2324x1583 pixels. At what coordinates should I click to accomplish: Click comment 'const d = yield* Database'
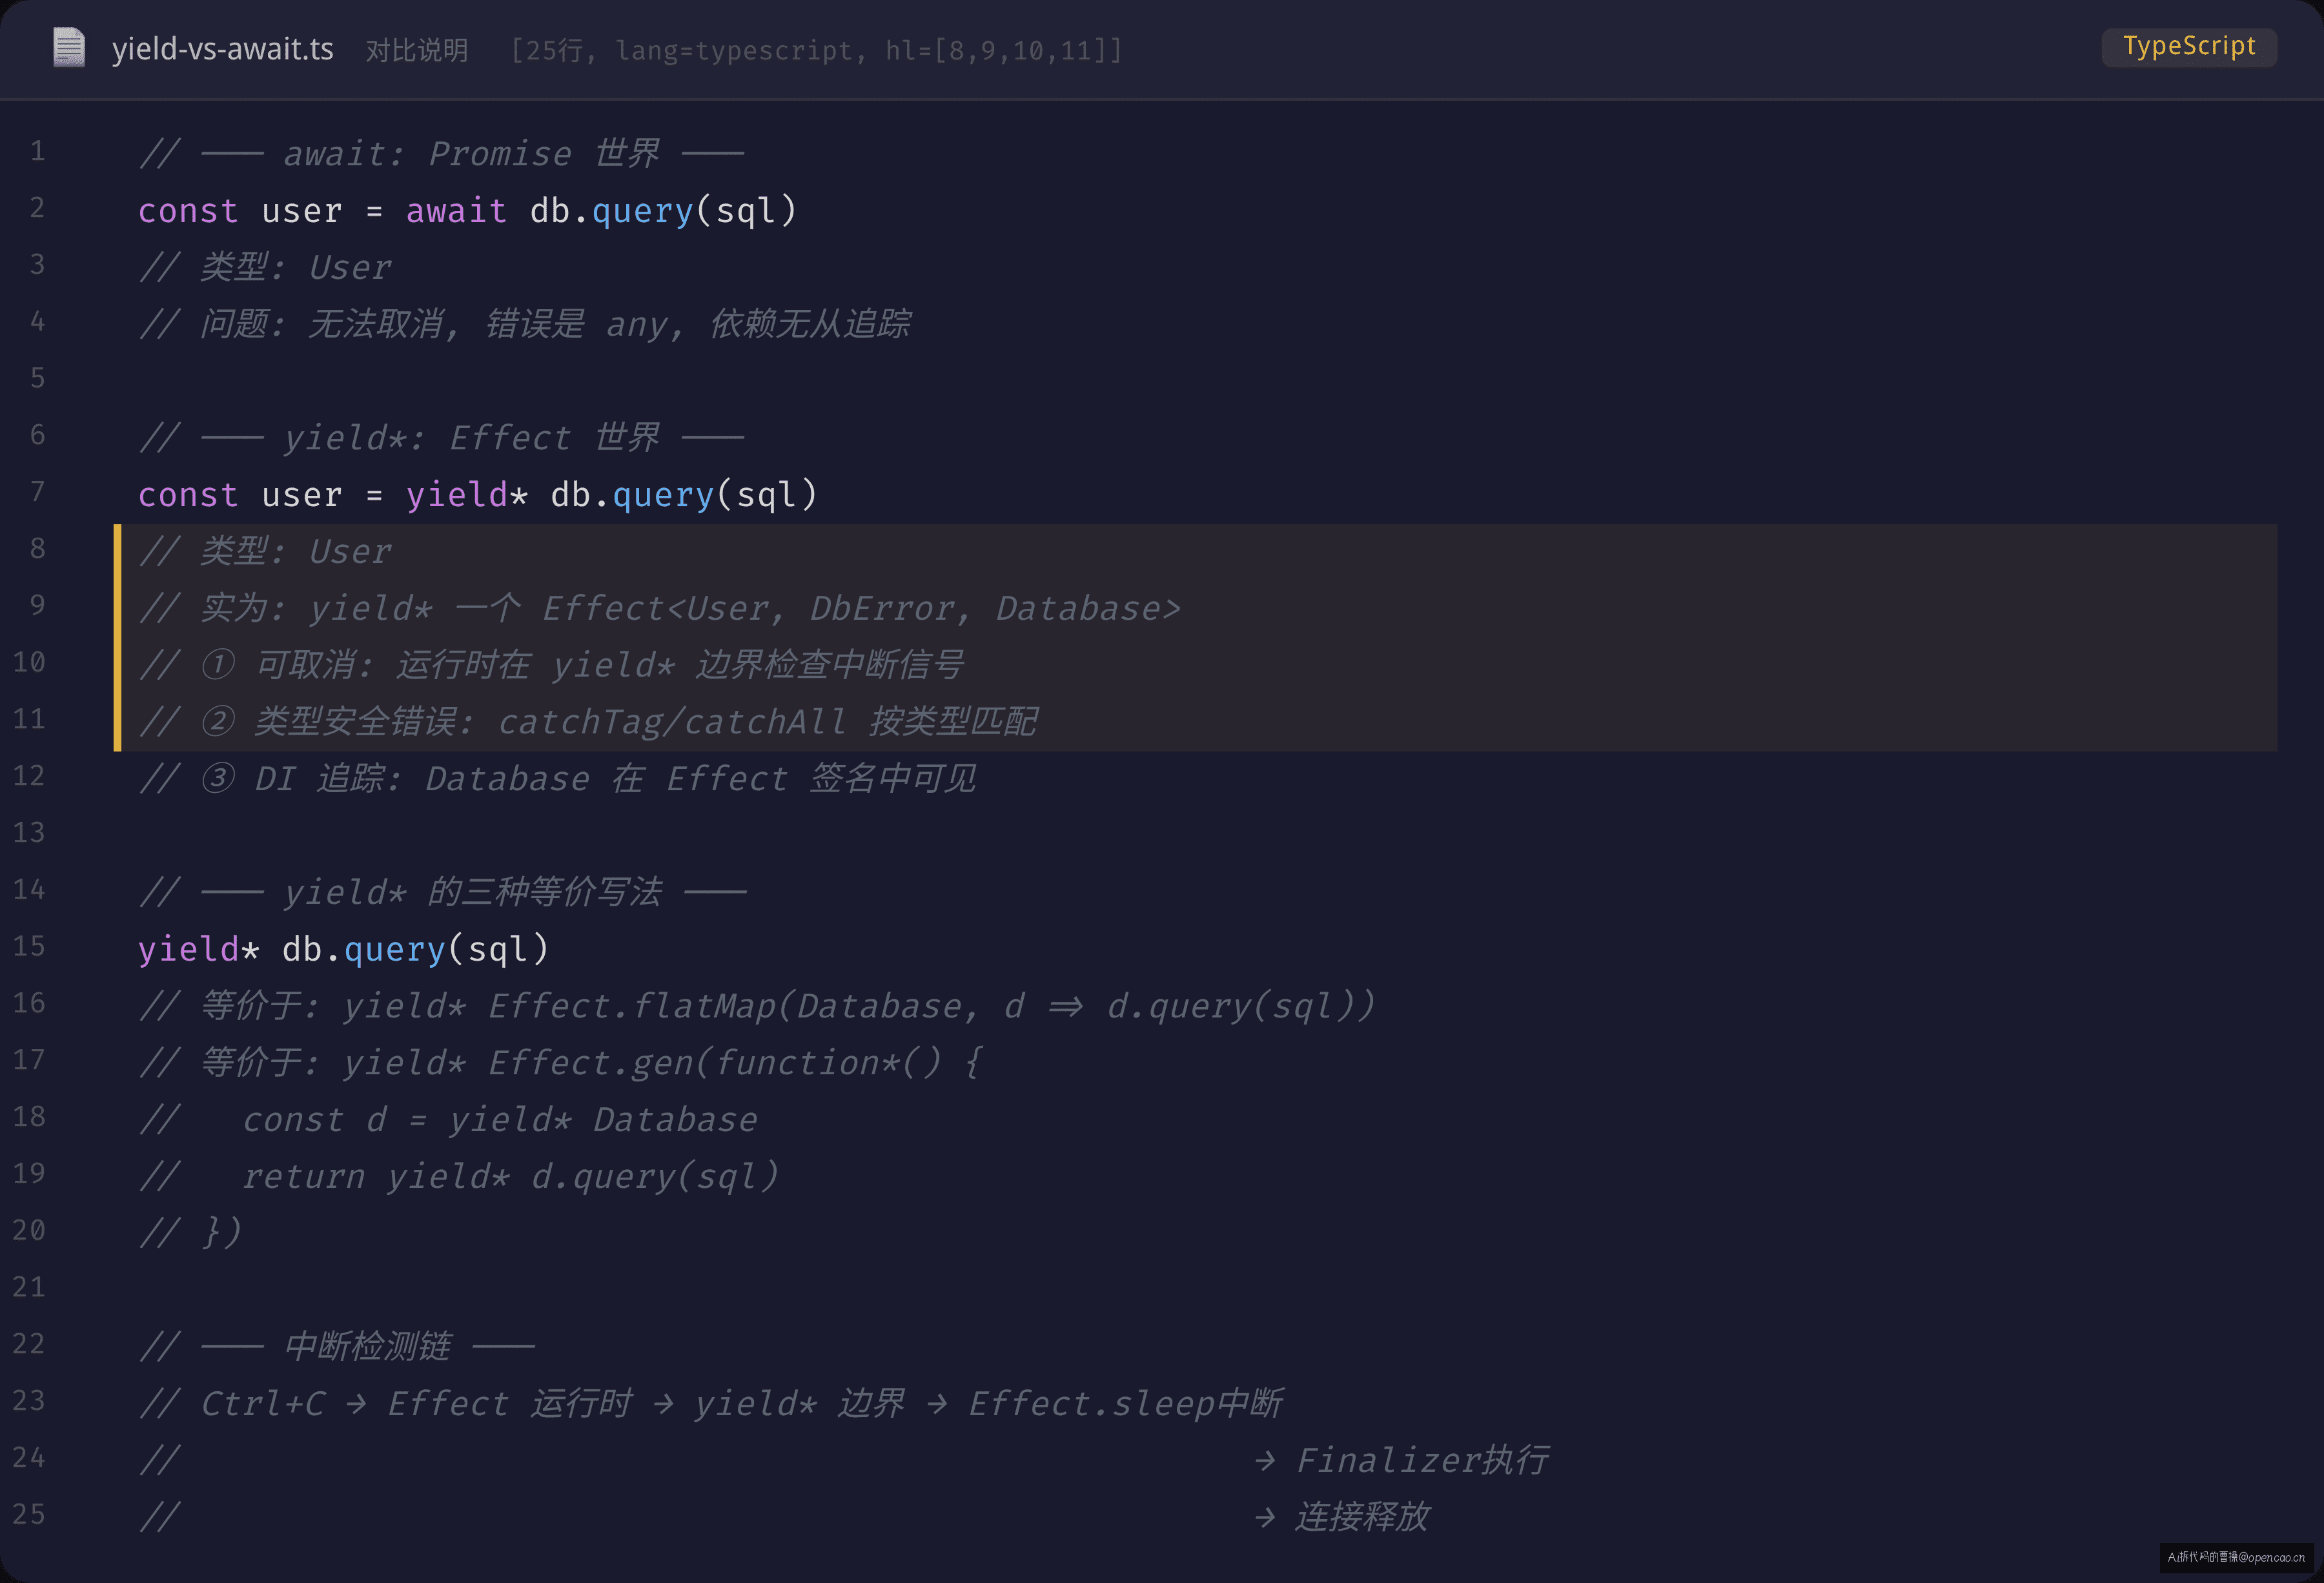448,1120
